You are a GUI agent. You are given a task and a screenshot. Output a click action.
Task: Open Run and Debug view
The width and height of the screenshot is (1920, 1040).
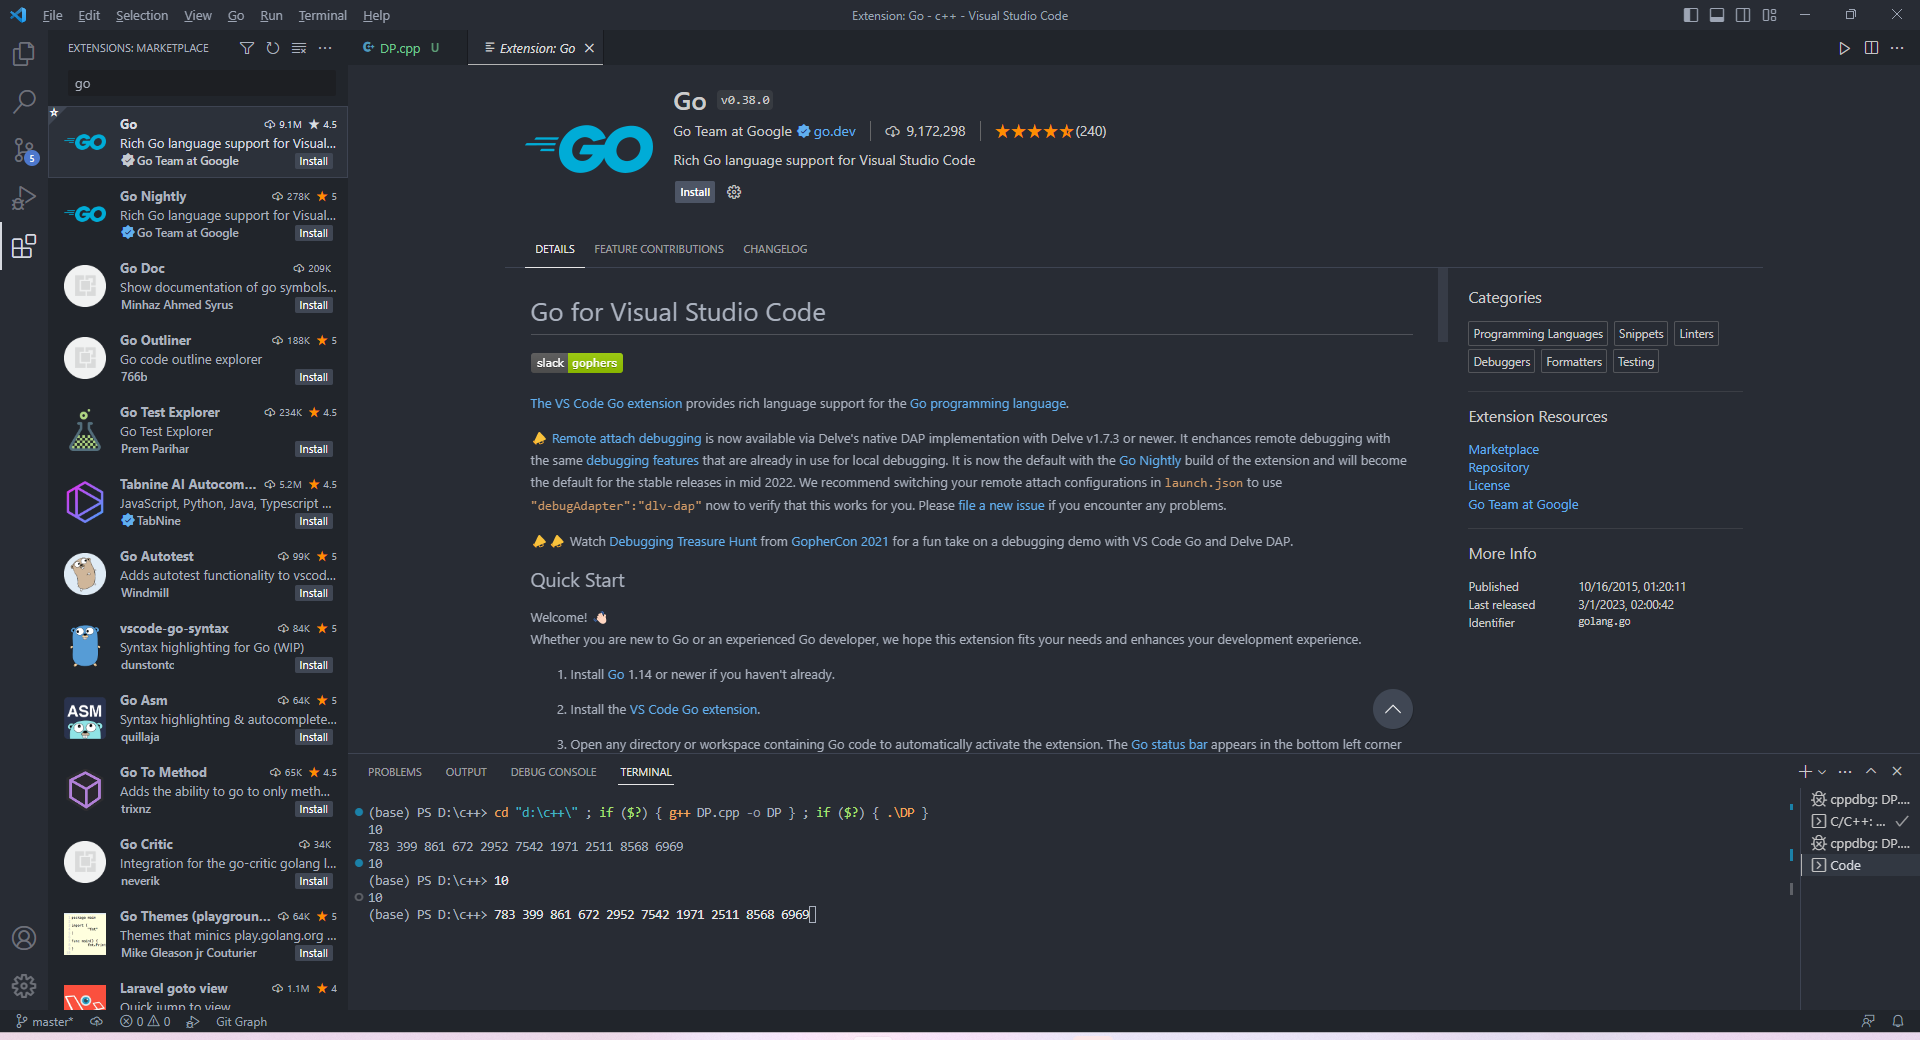pyautogui.click(x=24, y=198)
